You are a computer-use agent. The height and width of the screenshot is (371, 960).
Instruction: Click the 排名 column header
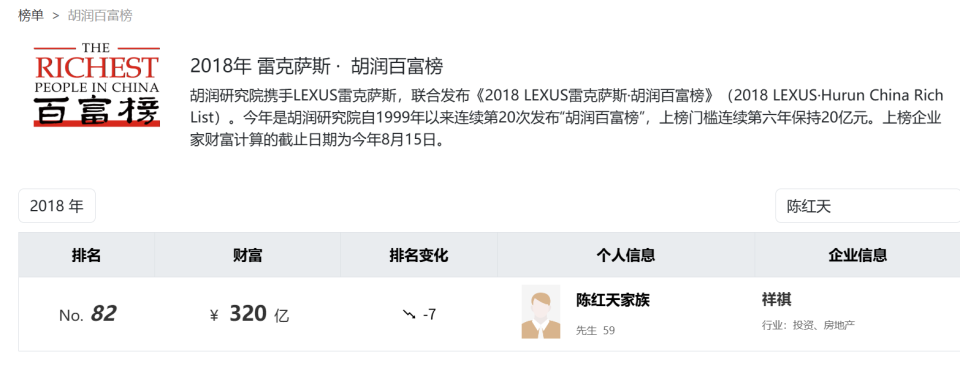pos(86,255)
